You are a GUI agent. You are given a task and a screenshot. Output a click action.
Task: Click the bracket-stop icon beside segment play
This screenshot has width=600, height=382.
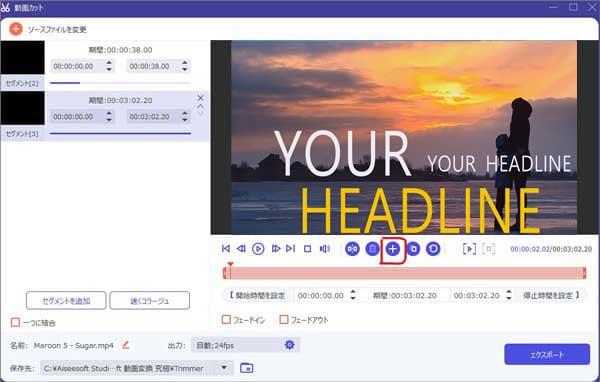click(489, 249)
